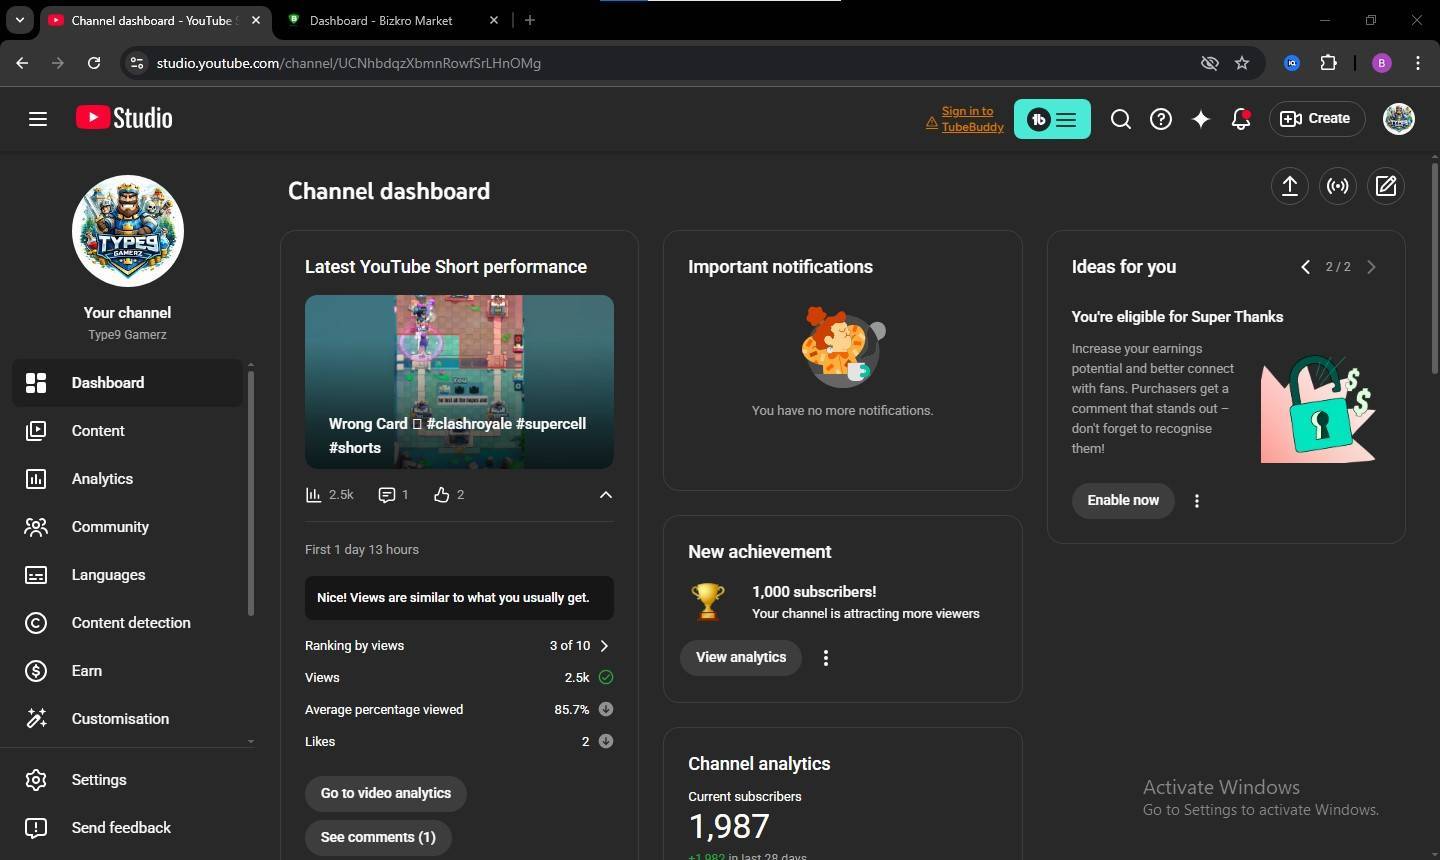Click the upload videos arrow icon
Image resolution: width=1440 pixels, height=860 pixels.
1289,186
